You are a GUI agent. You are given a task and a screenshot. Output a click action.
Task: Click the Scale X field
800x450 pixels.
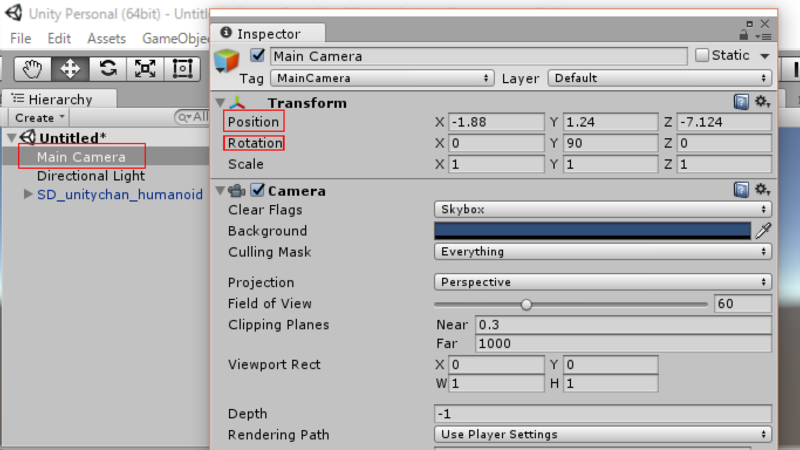[x=496, y=164]
